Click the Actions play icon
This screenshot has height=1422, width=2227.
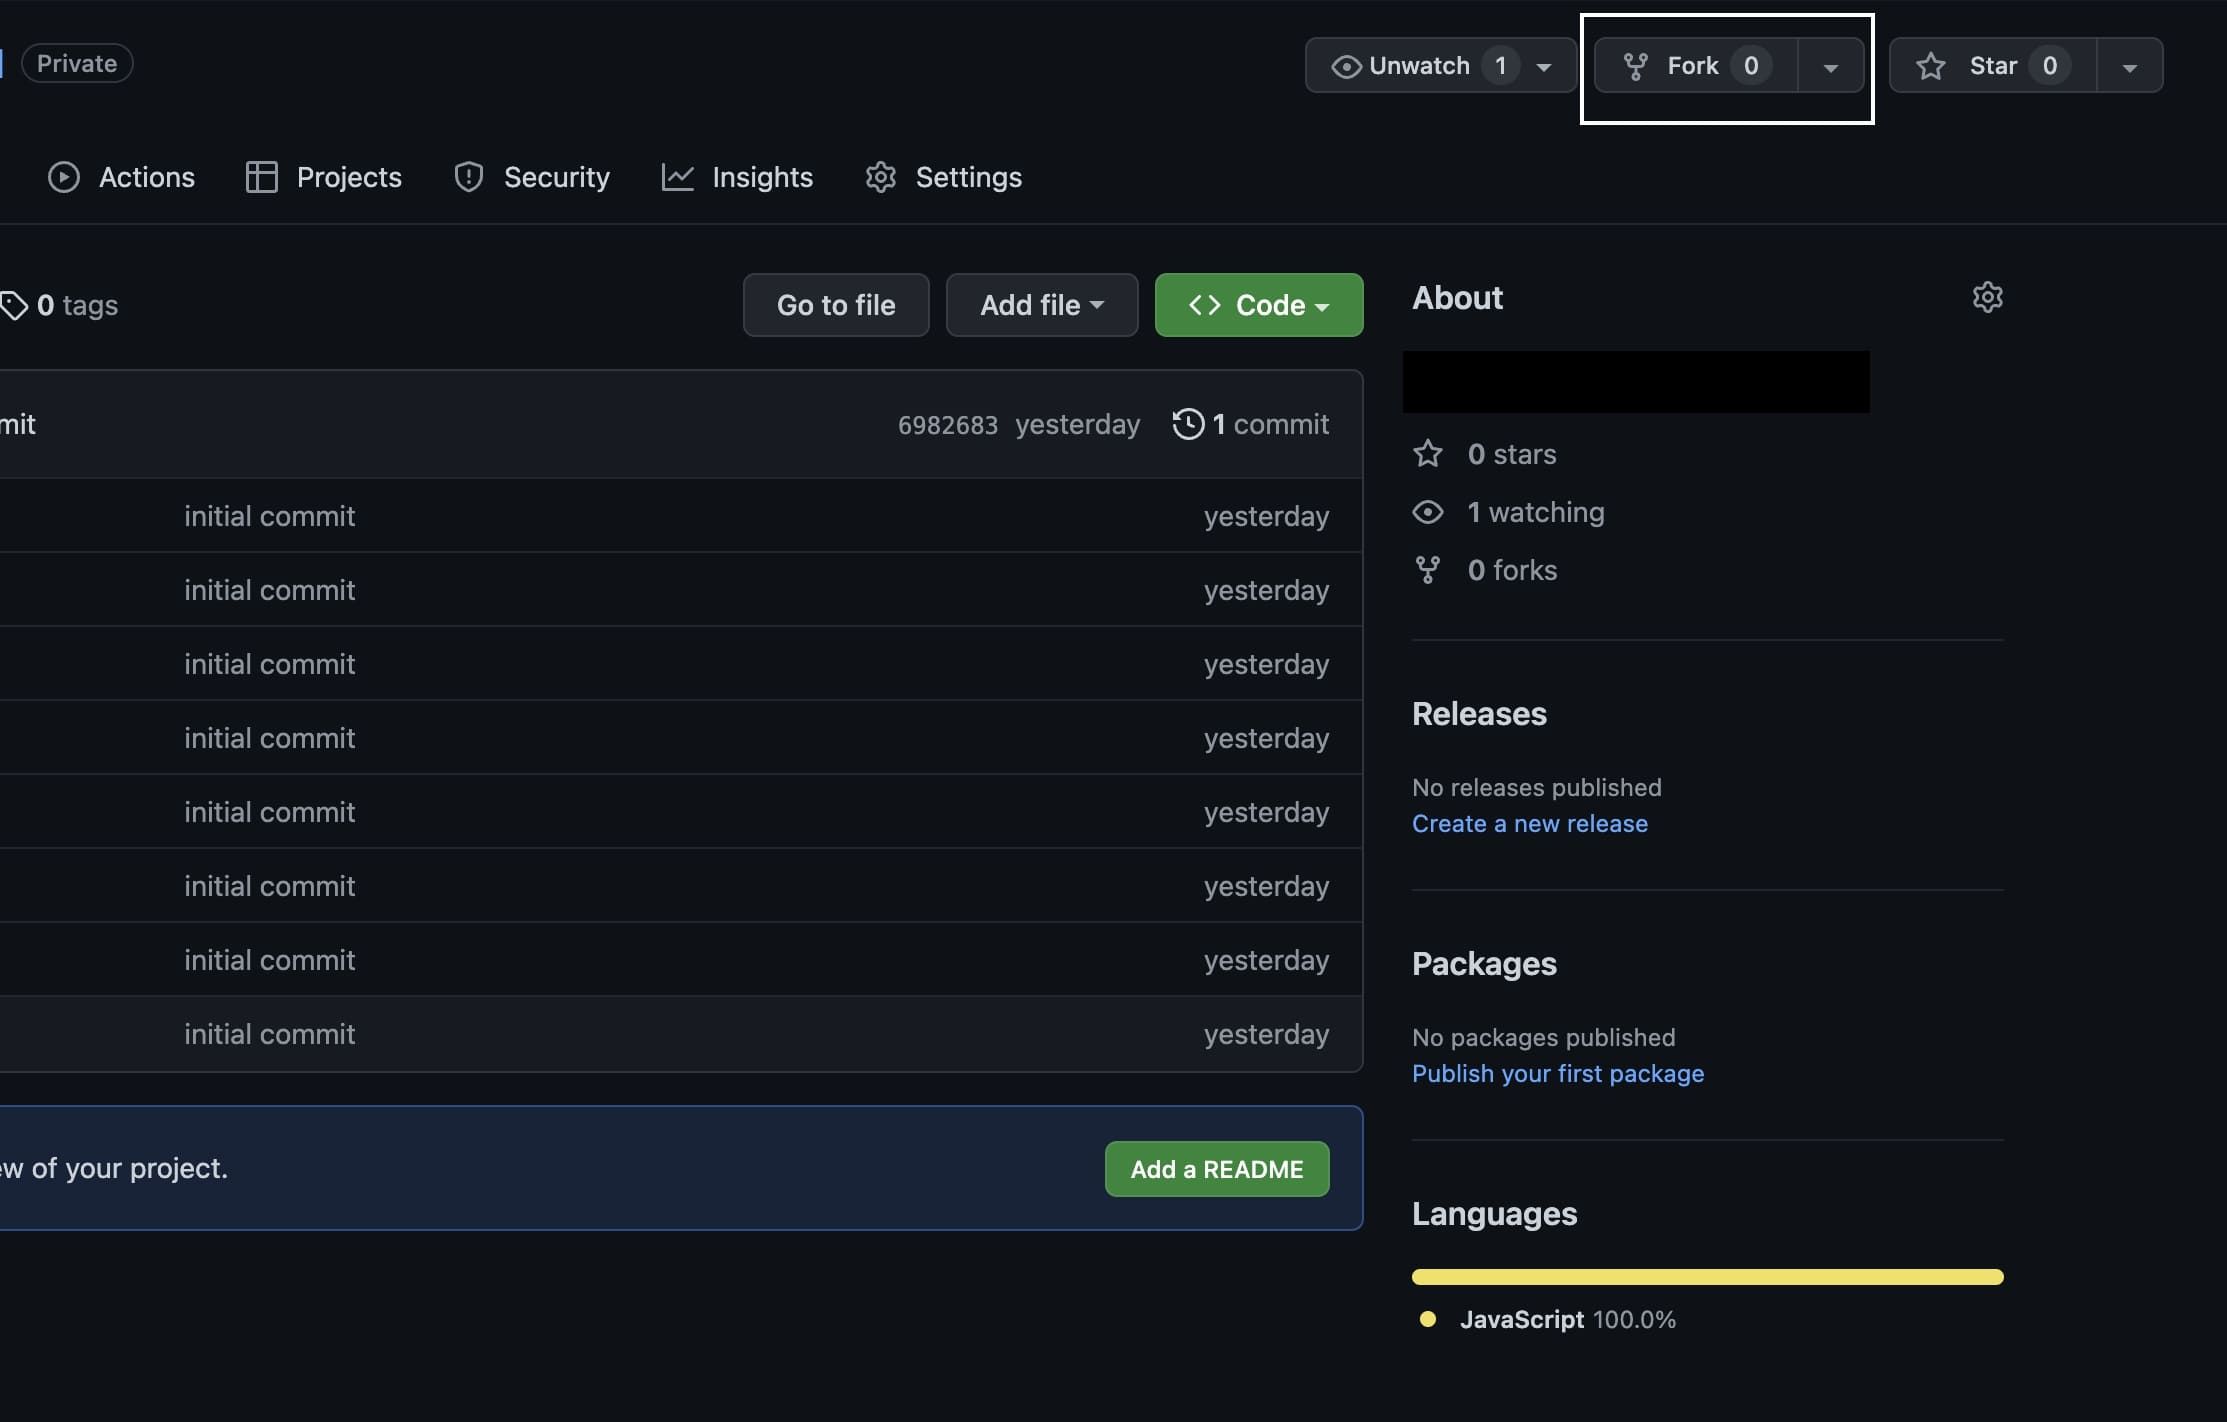pyautogui.click(x=64, y=177)
